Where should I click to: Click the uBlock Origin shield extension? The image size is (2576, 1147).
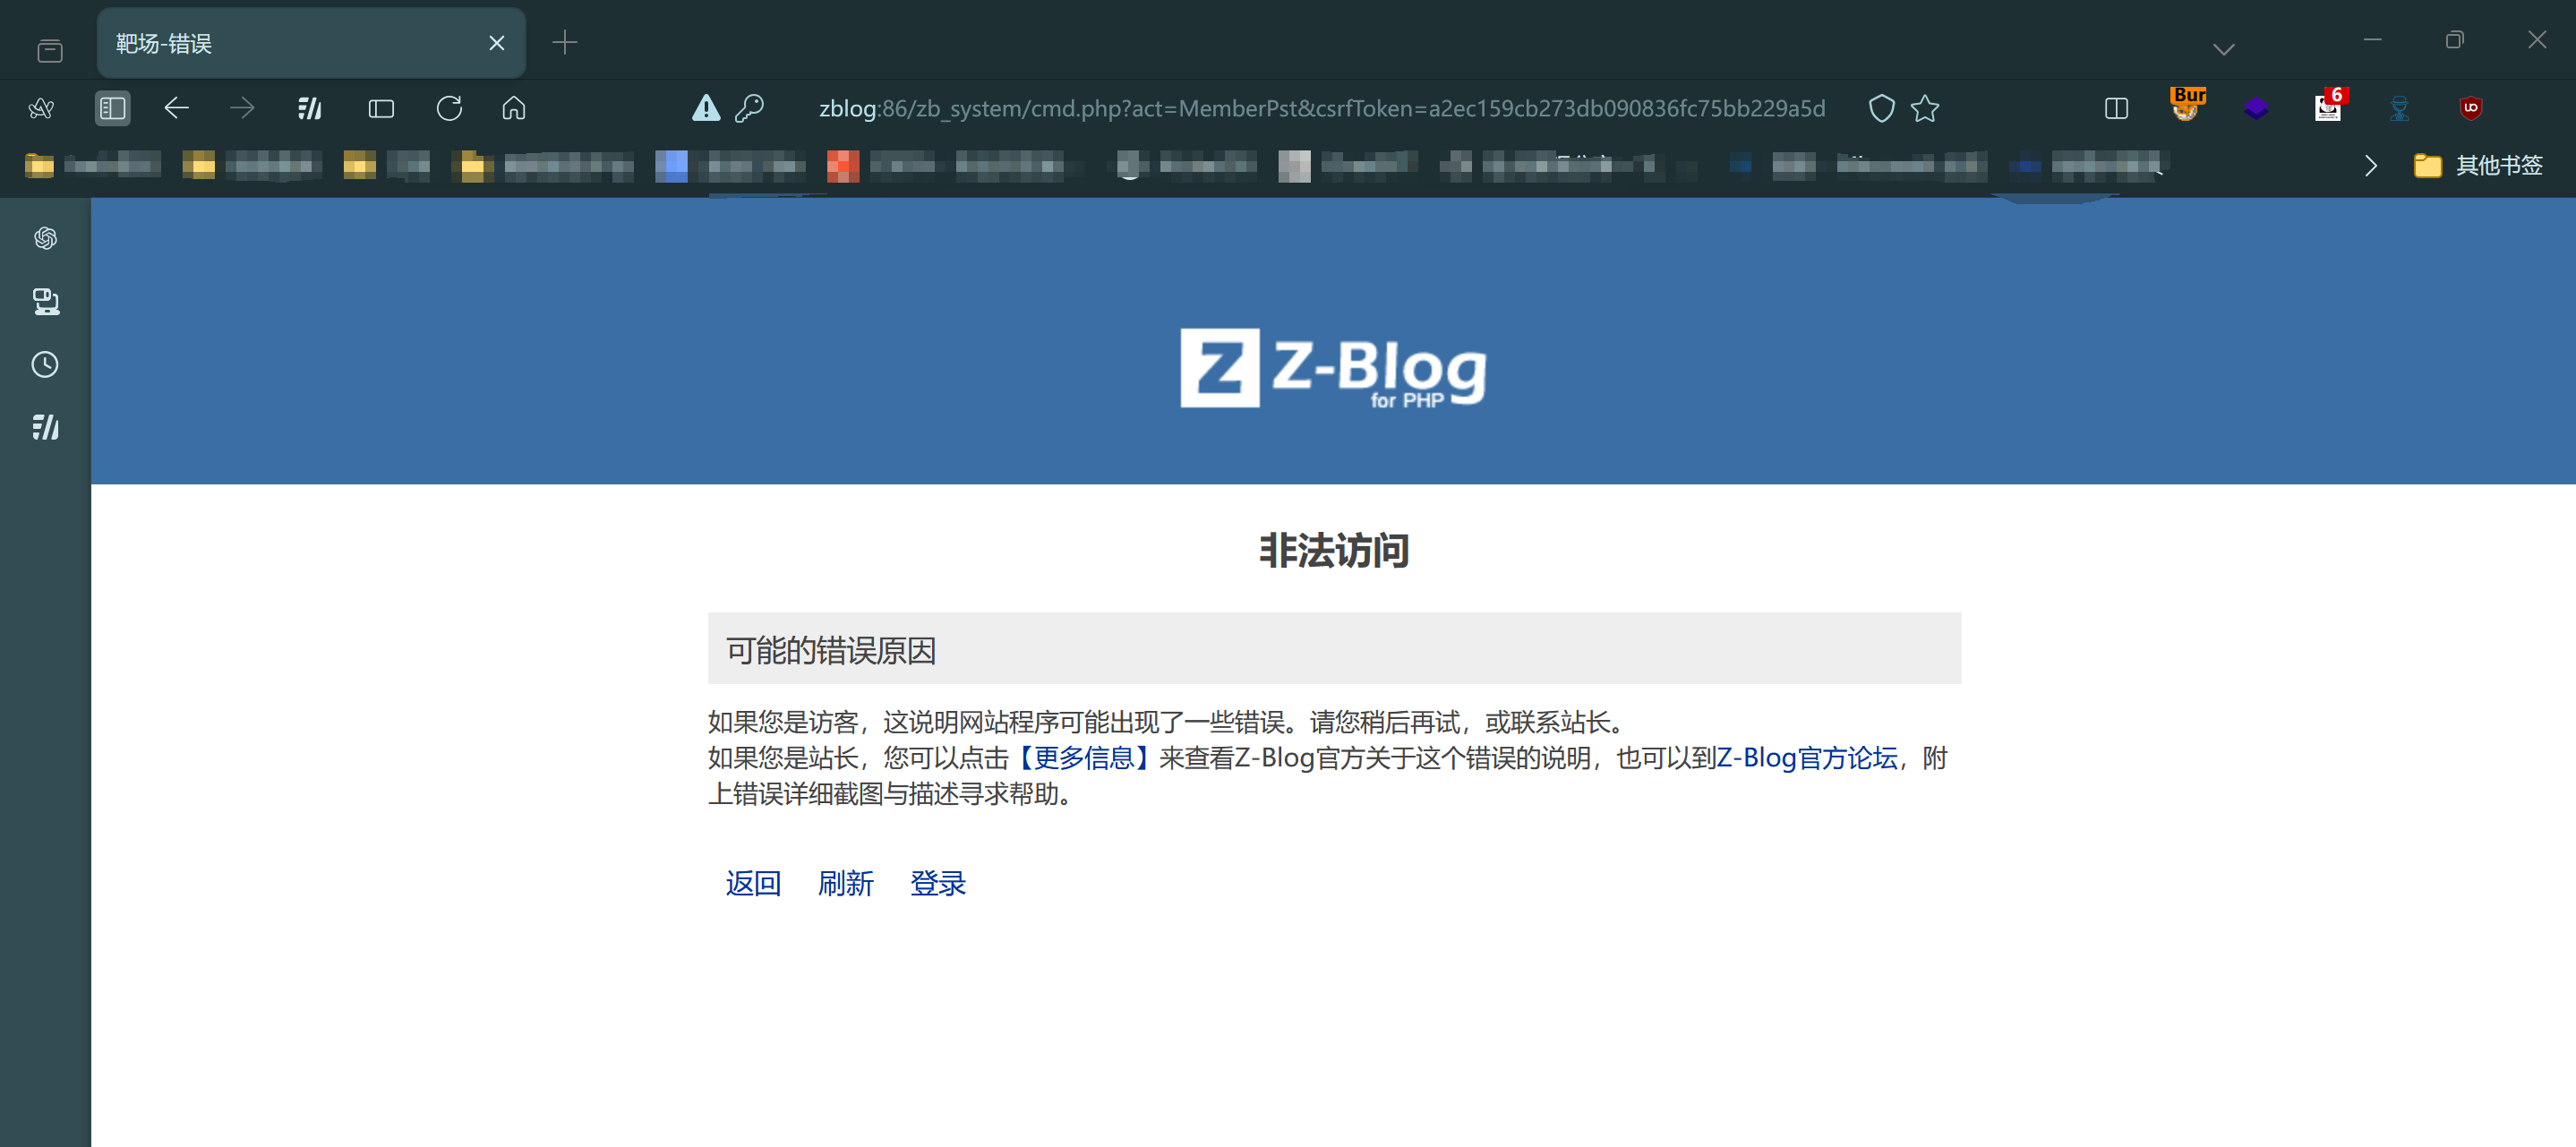(x=2470, y=108)
